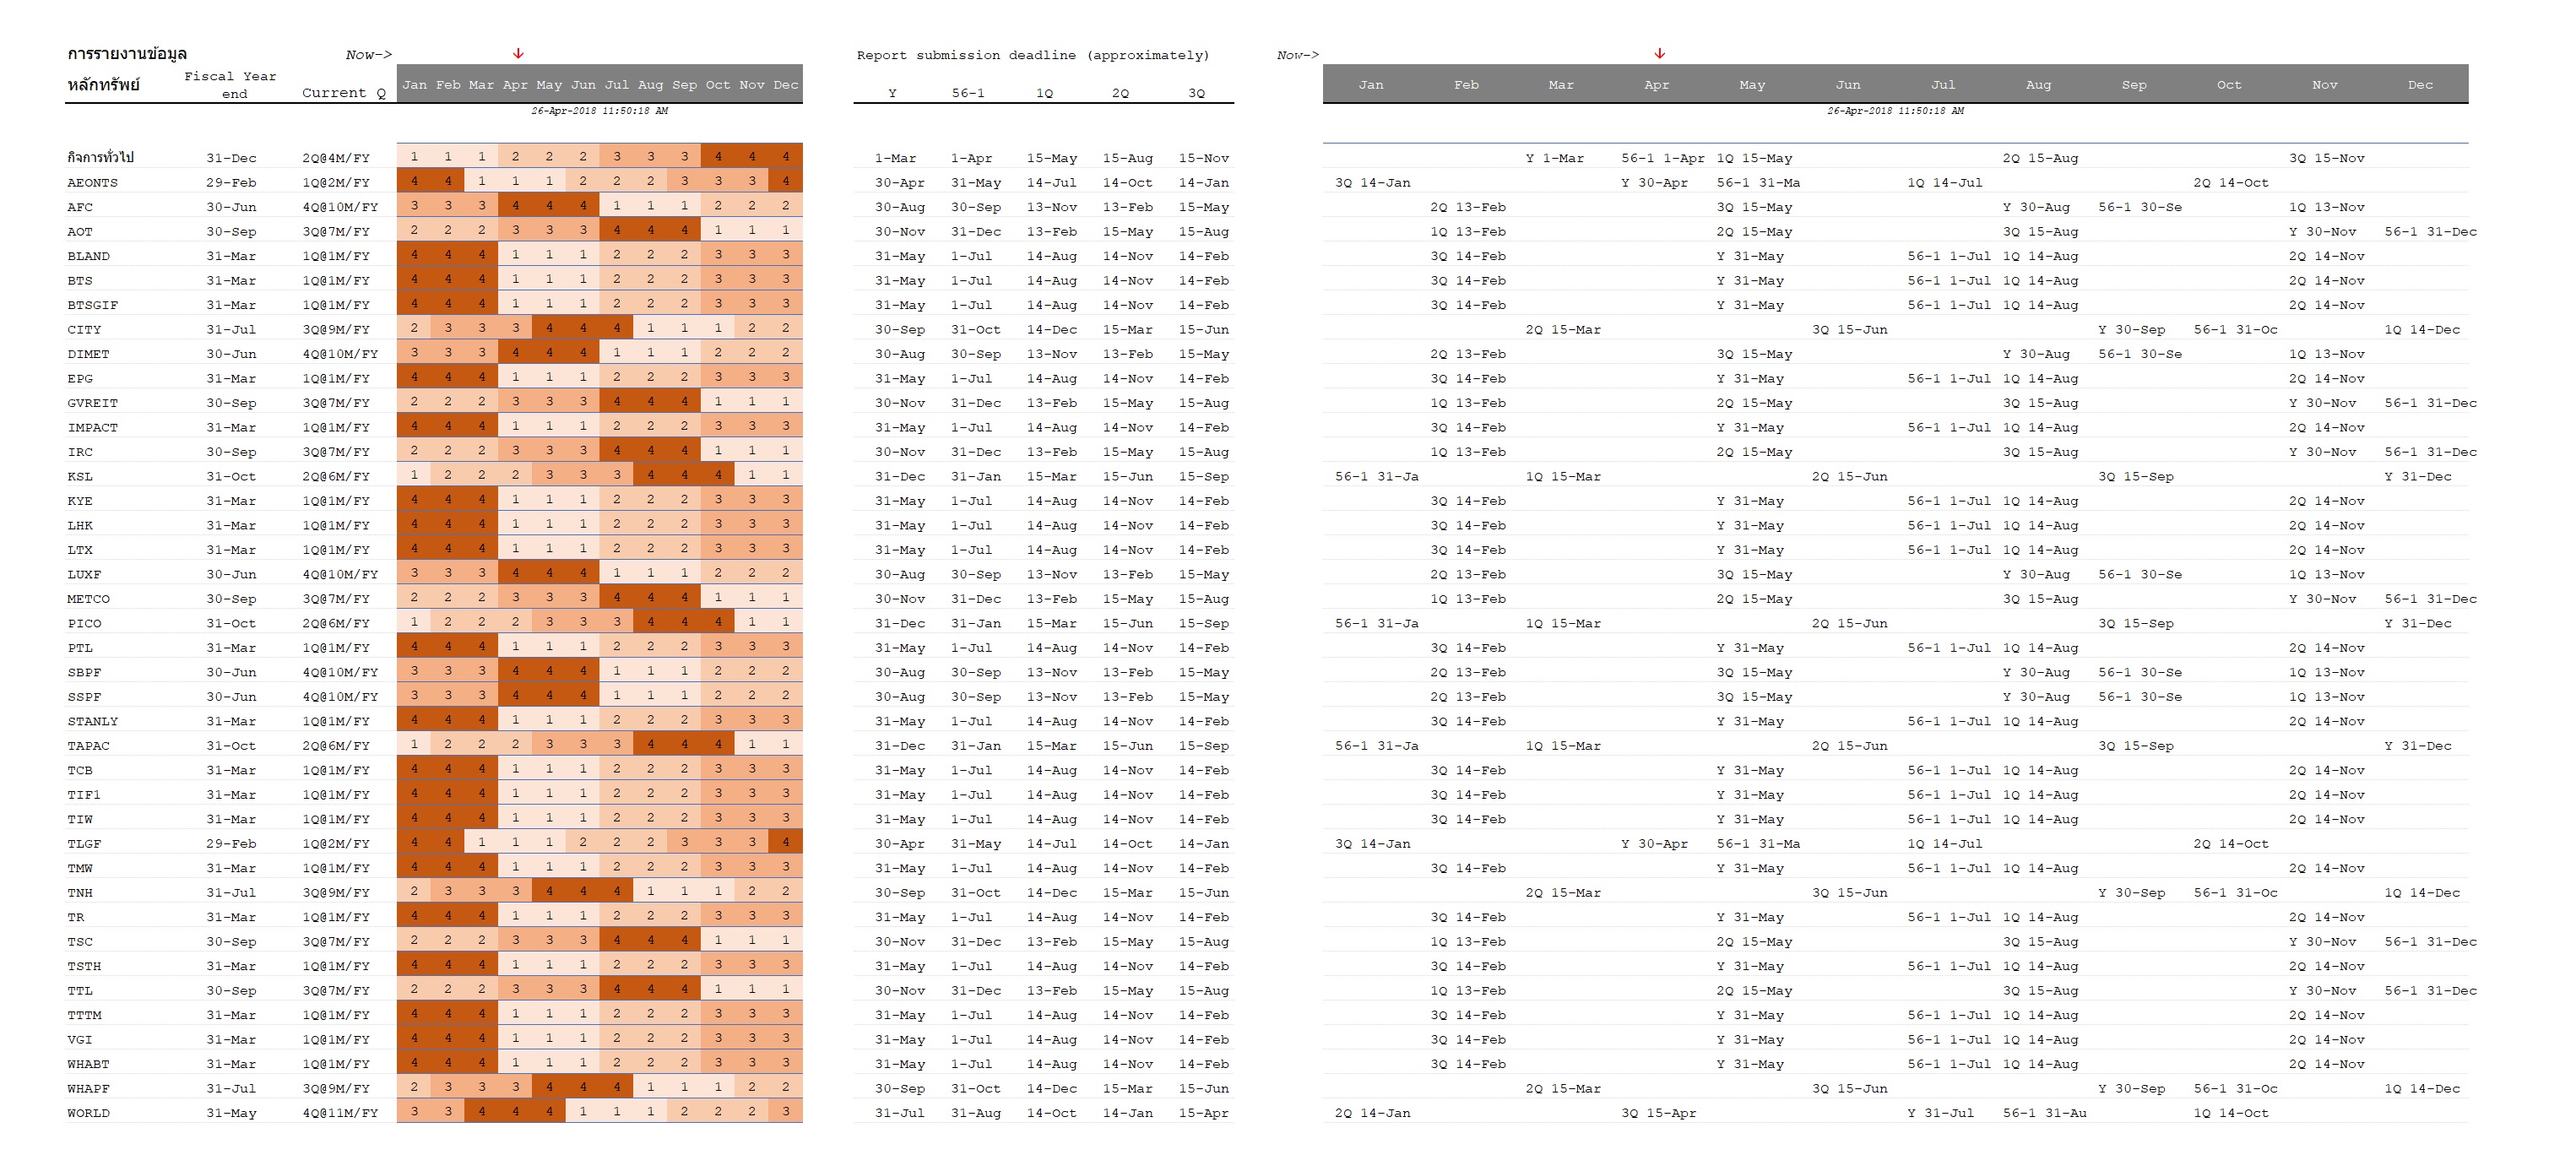Click the 'LUXF' ticker name
2576x1155 pixels.
pos(84,575)
